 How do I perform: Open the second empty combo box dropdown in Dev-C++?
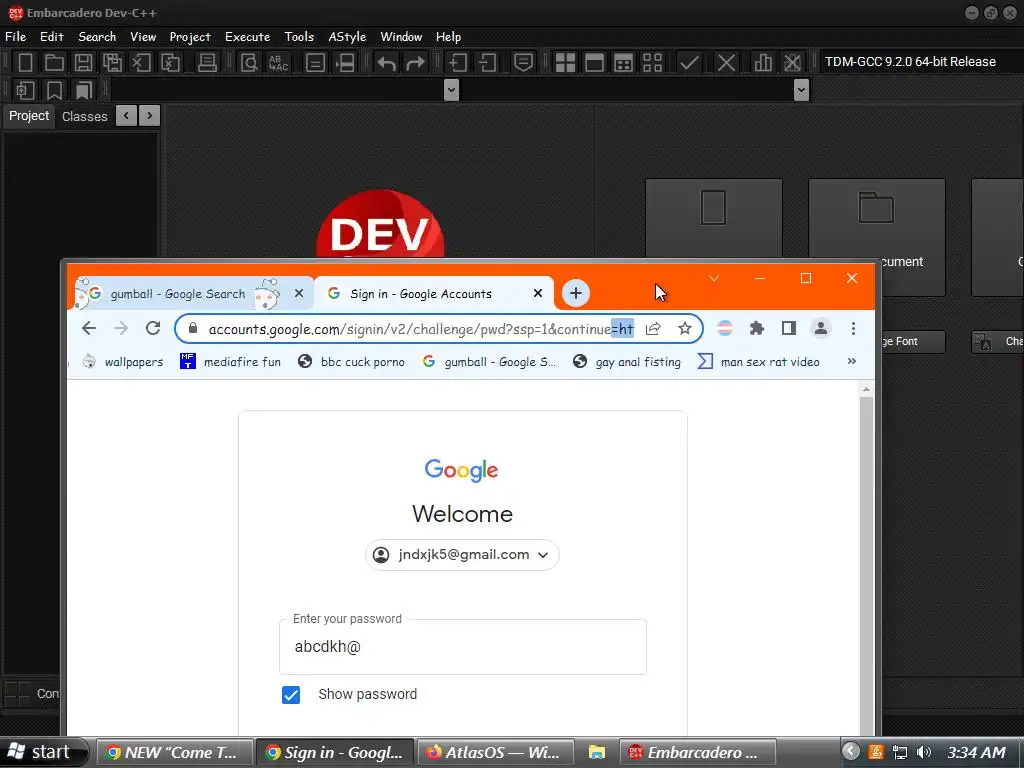pos(801,89)
